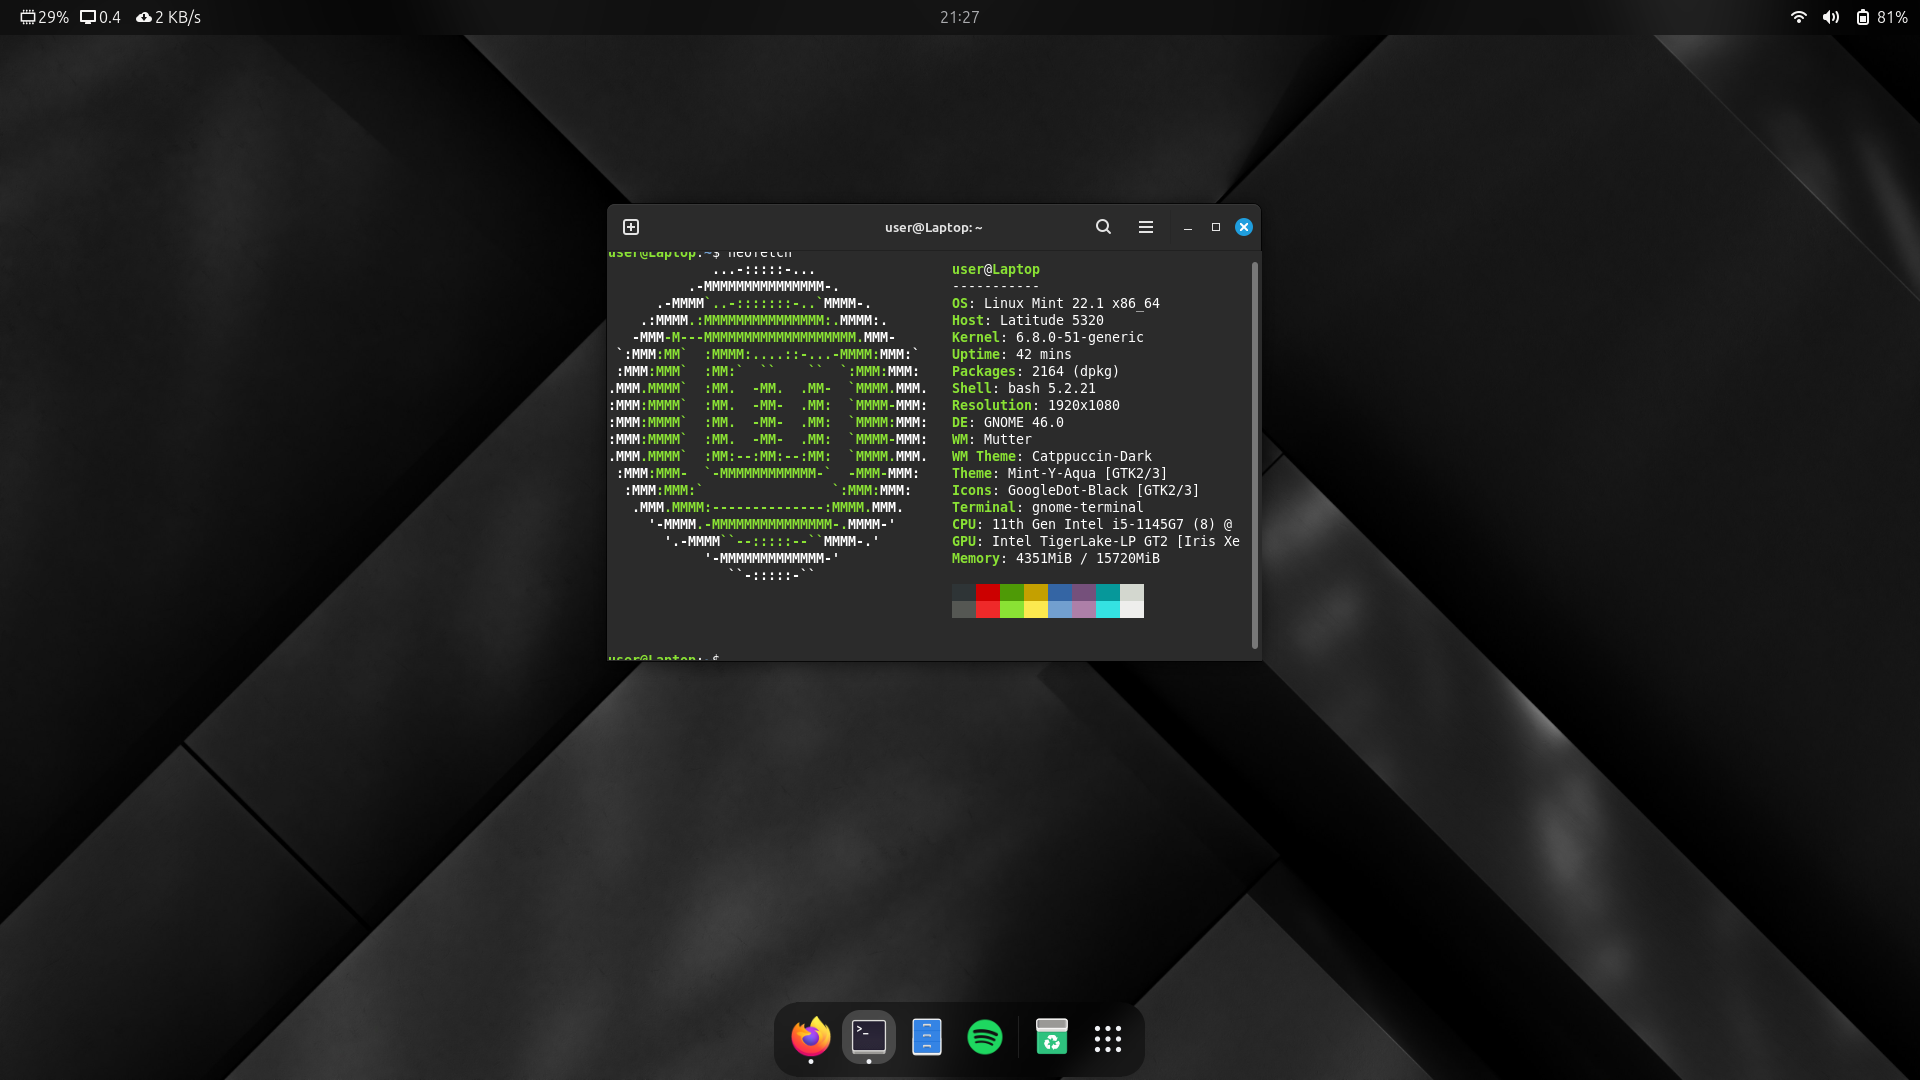
Task: Launch Firefox from the dock
Action: click(811, 1037)
